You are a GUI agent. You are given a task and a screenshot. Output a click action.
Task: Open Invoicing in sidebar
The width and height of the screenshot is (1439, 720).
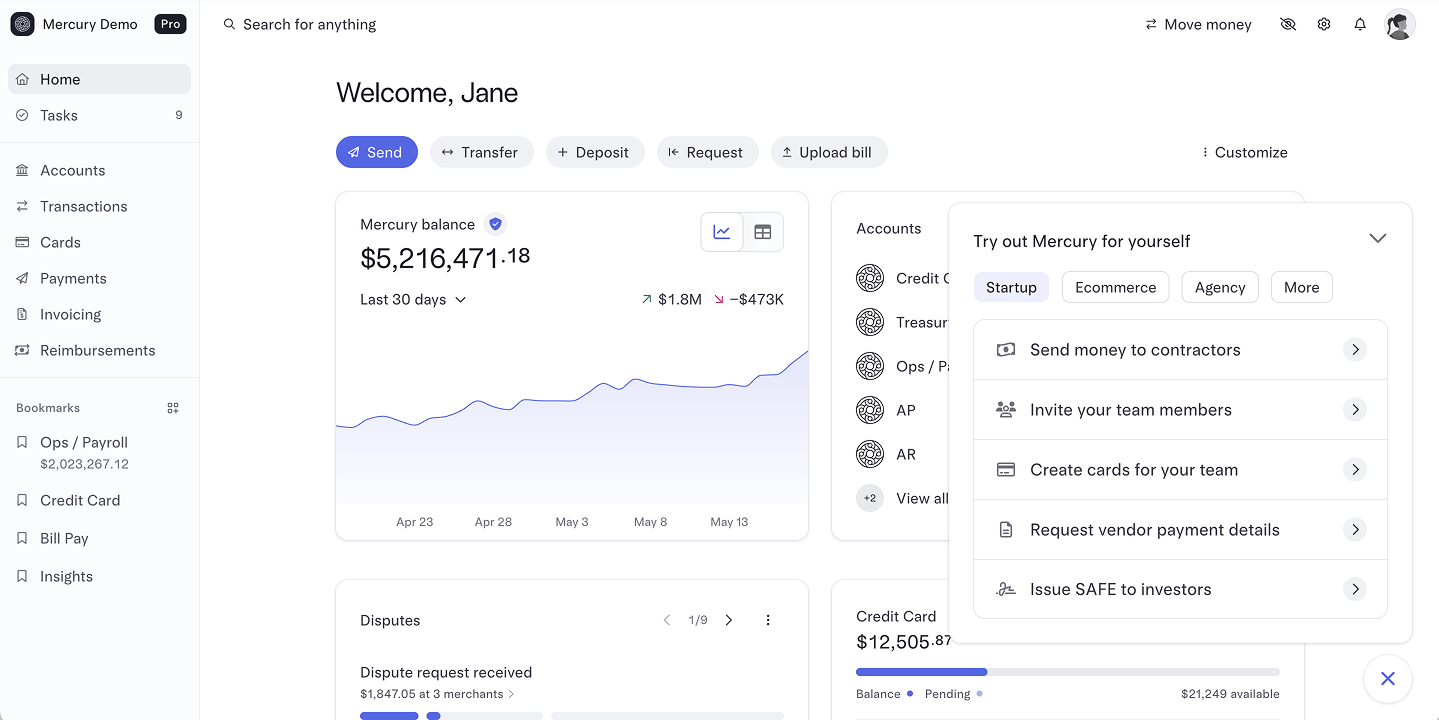click(x=99, y=314)
